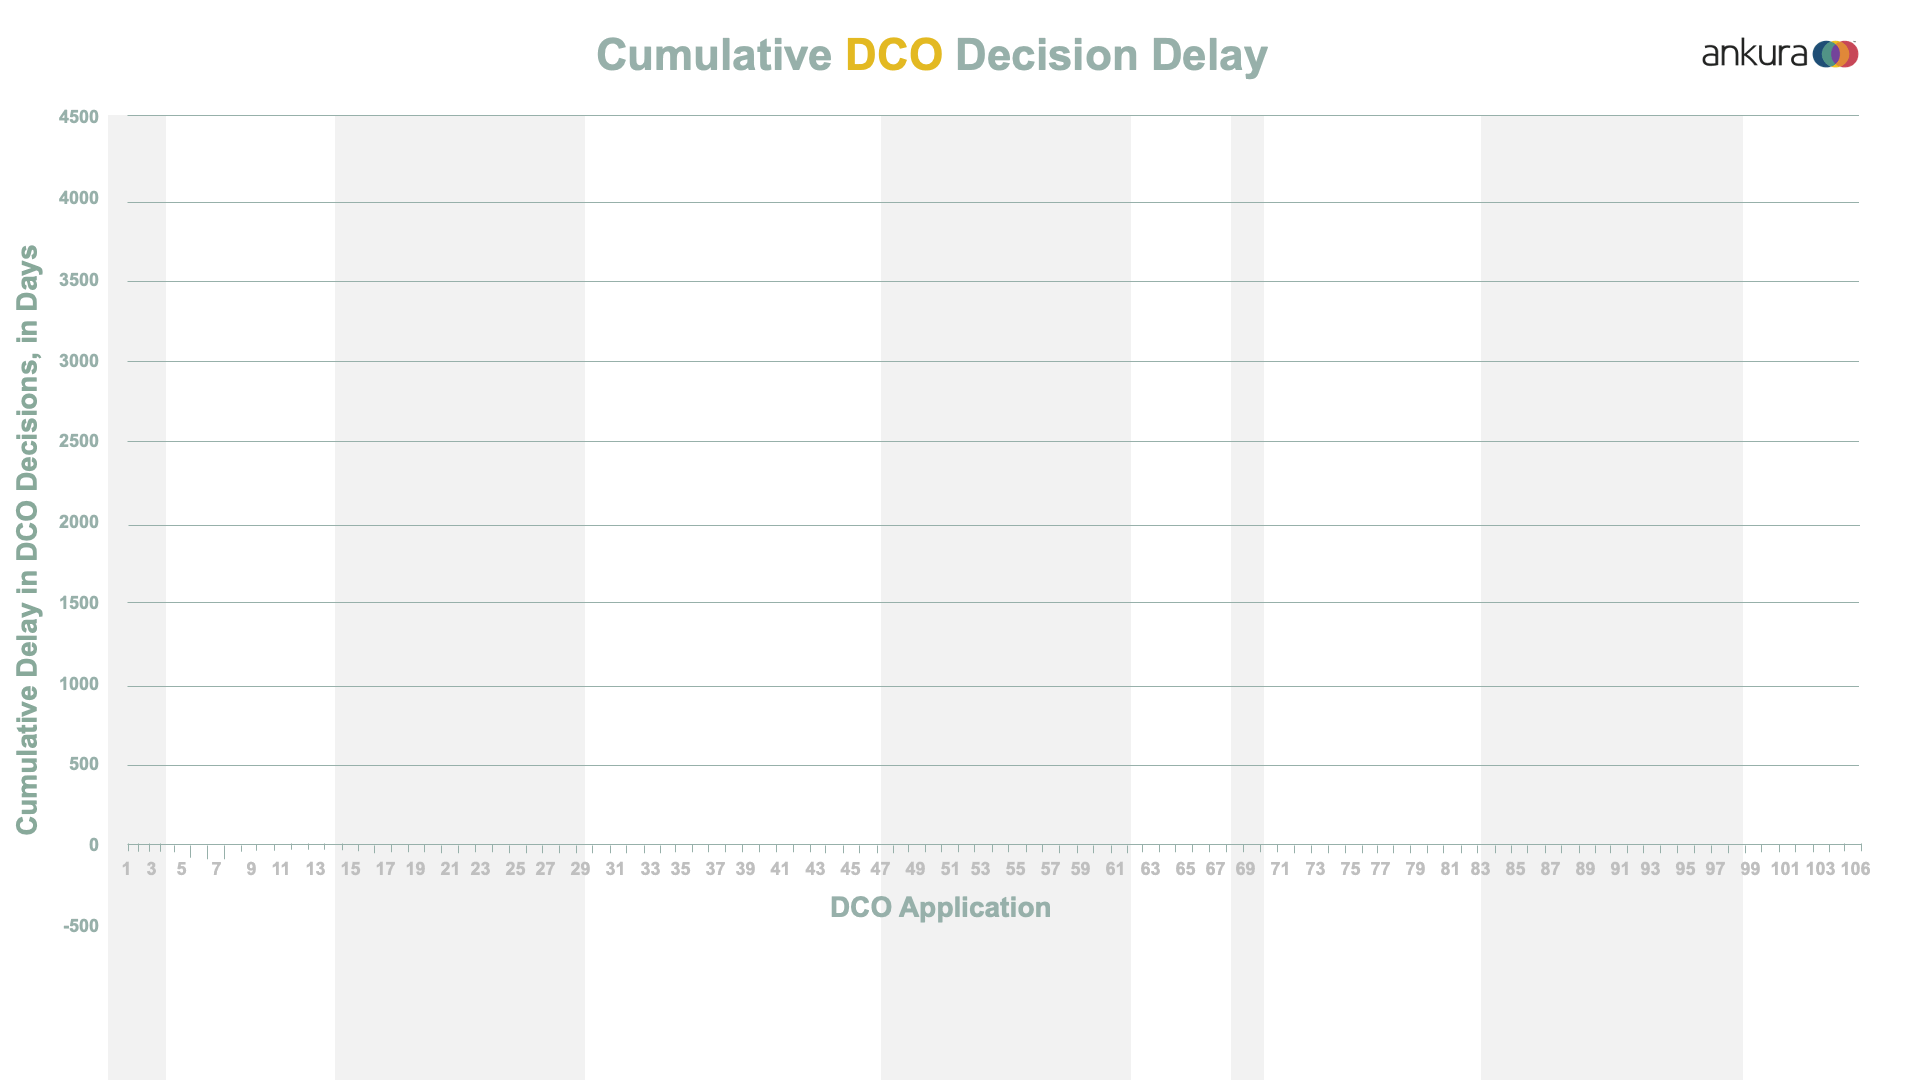Click x-axis label 1
The image size is (1920, 1080).
coord(126,869)
